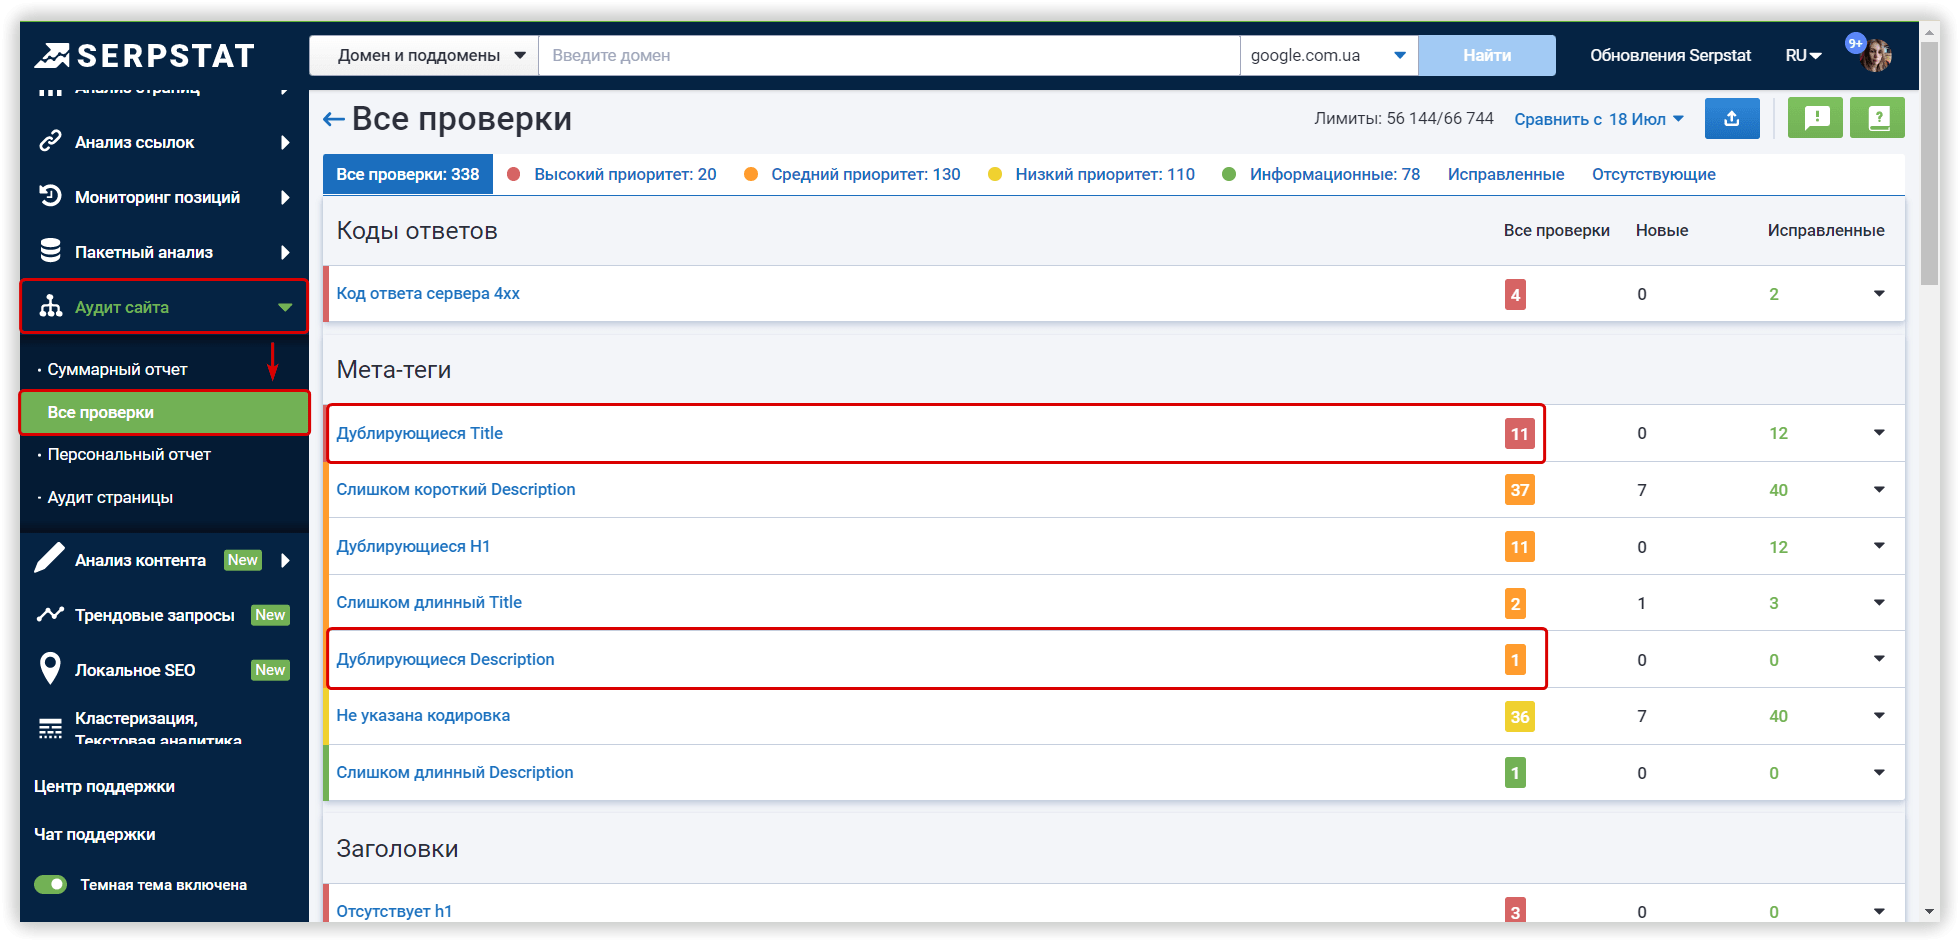
Task: Open the Слишком короткий Description link
Action: click(456, 489)
